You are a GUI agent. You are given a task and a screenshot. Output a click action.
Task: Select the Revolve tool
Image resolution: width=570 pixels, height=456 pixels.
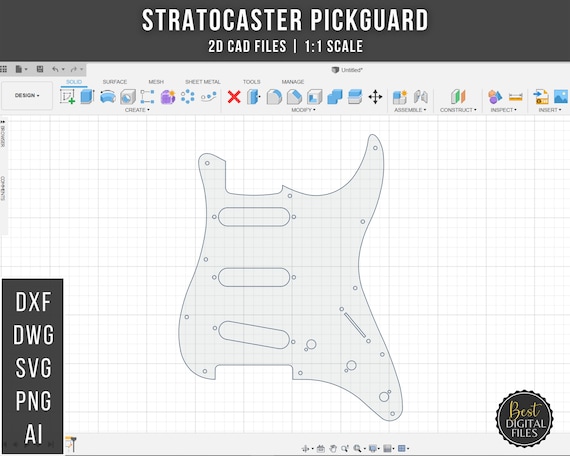point(108,97)
